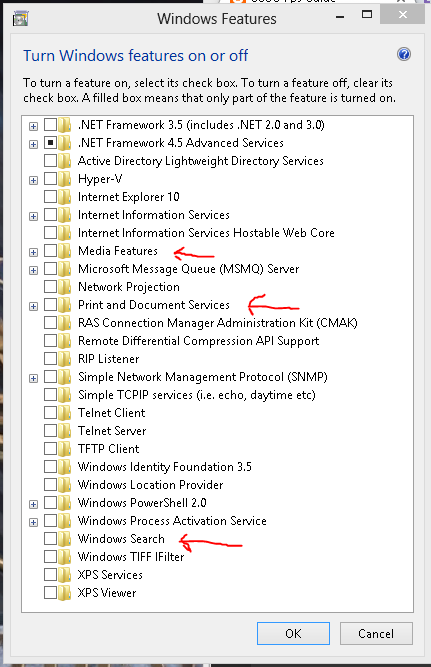Select the RIP Listener label

pos(108,359)
